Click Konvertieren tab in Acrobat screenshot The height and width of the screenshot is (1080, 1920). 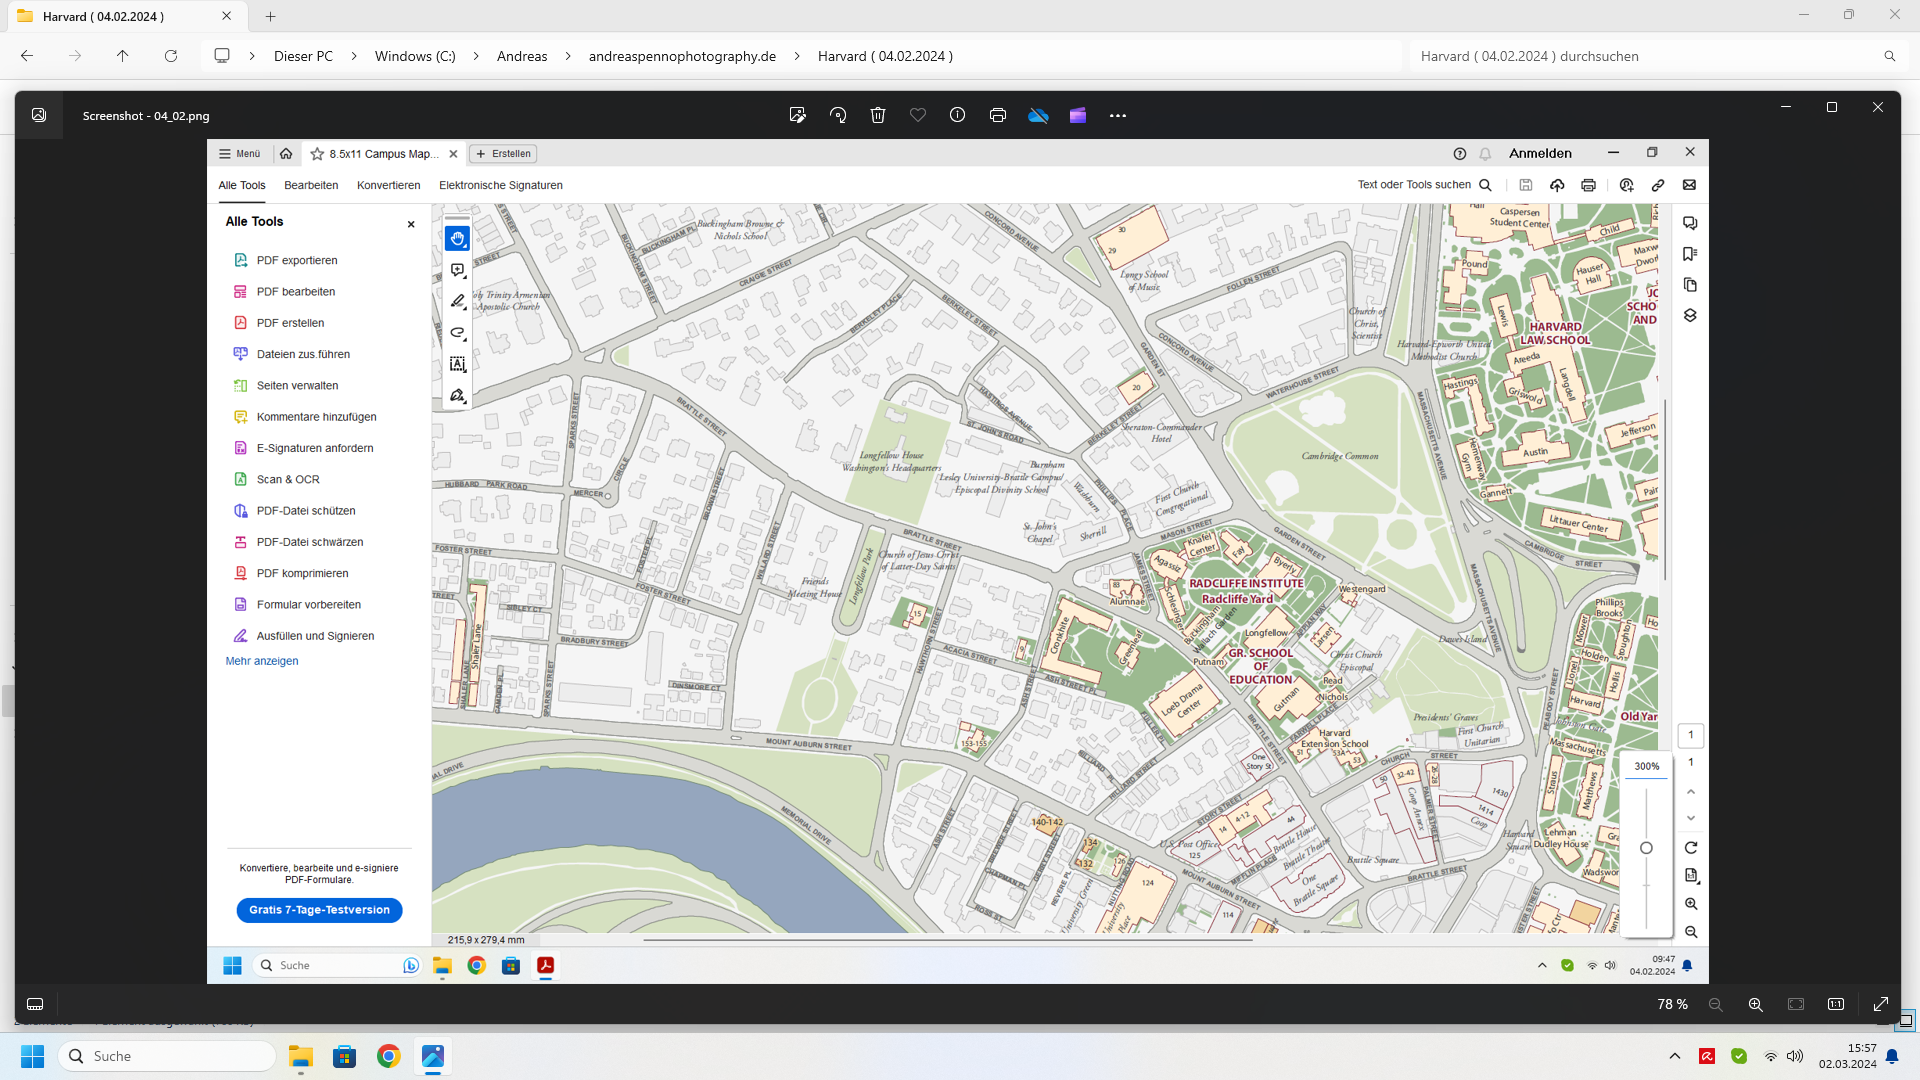point(388,185)
